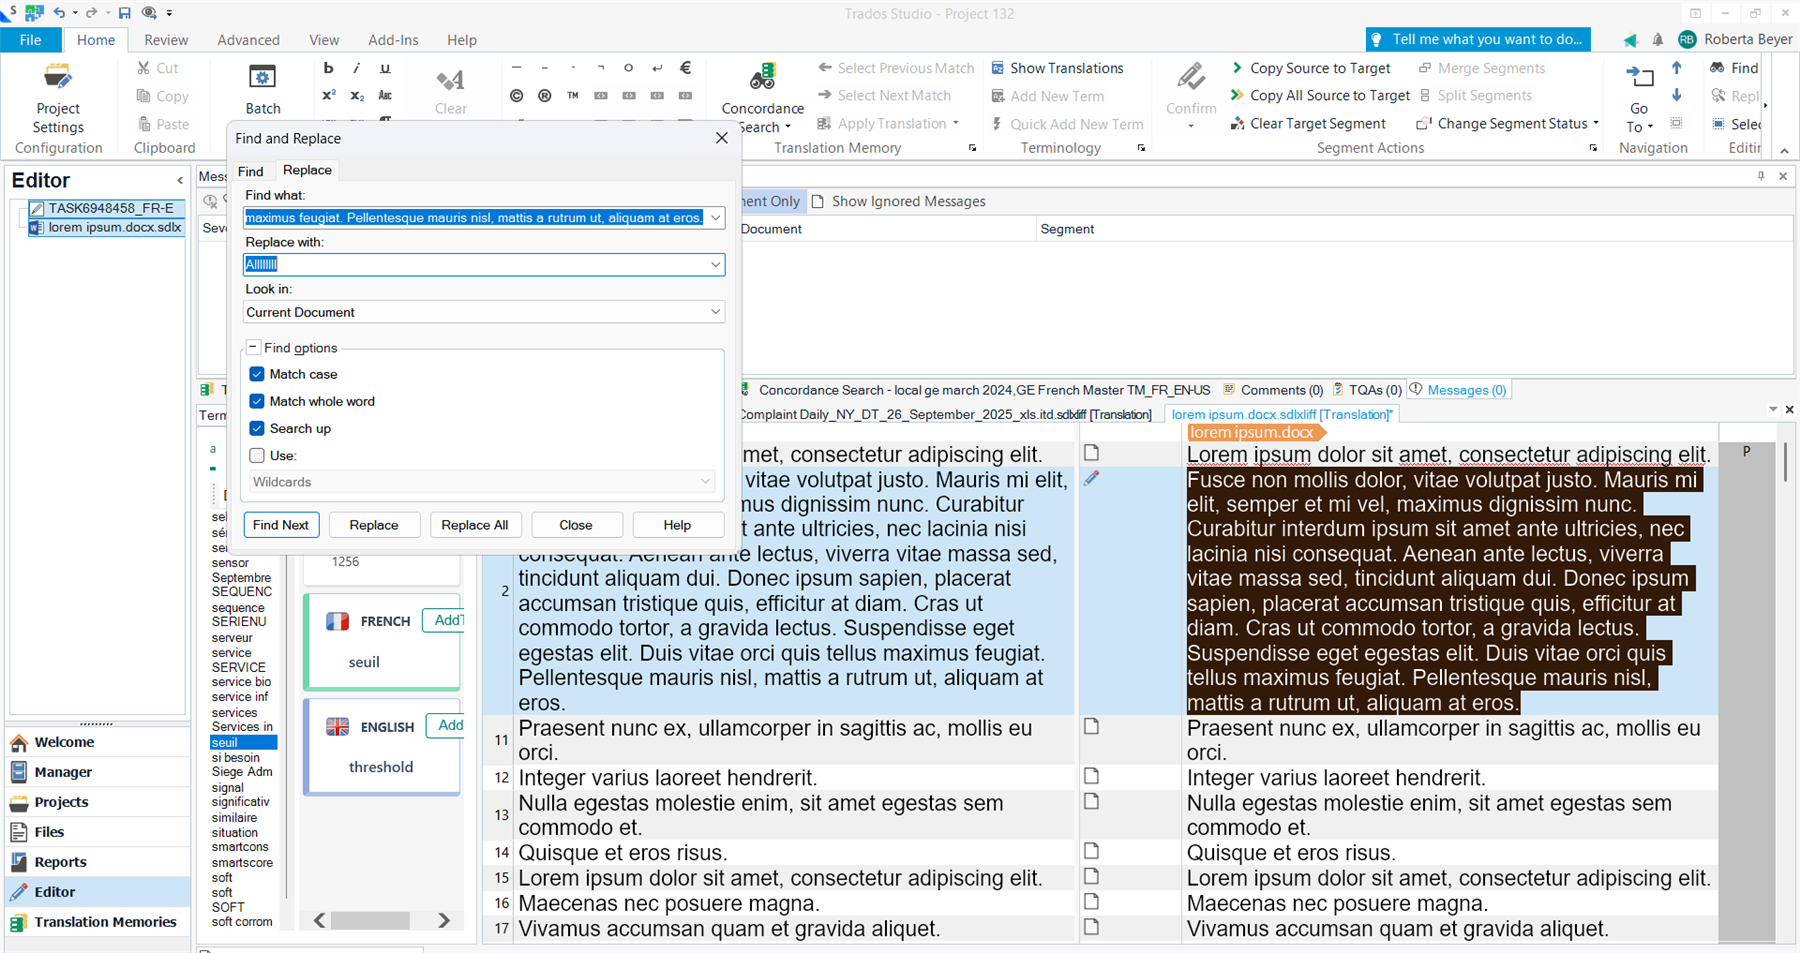1800x953 pixels.
Task: Enable the Use wildcards option
Action: 257,455
